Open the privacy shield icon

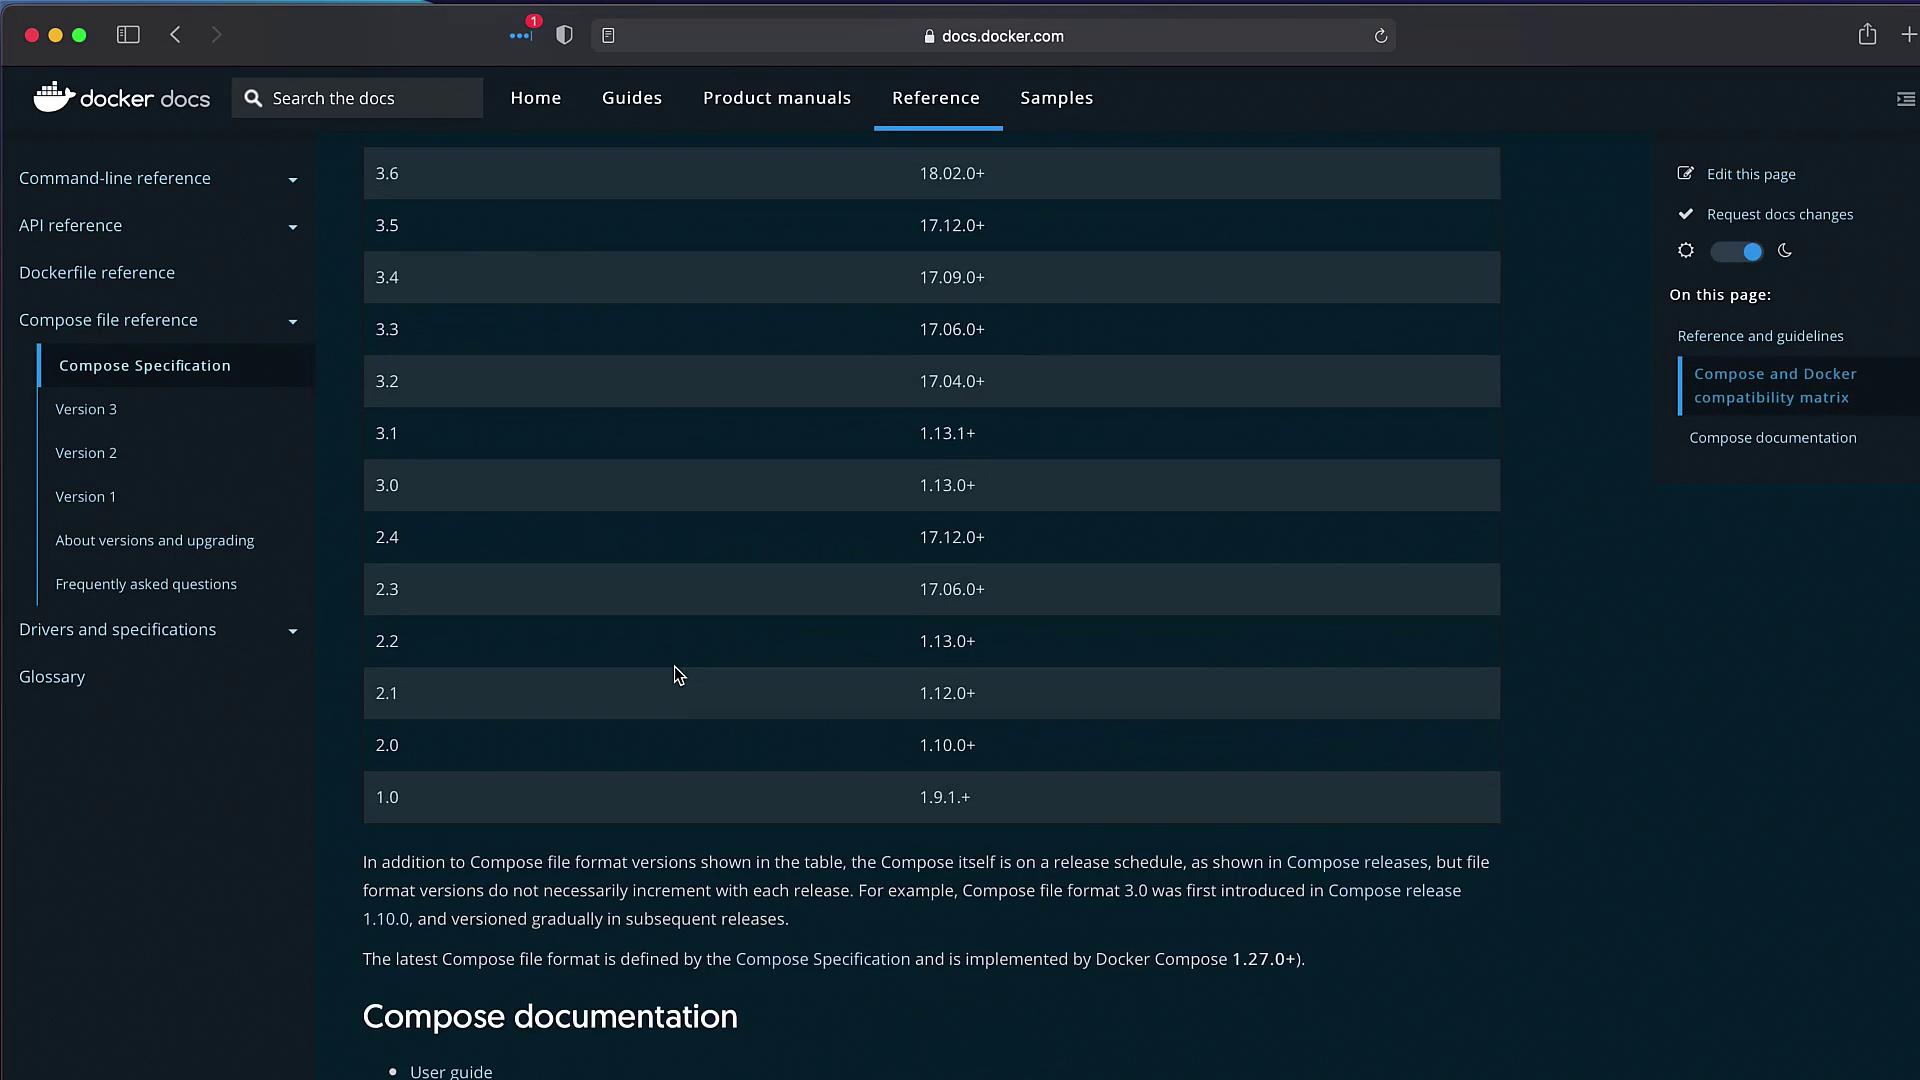(564, 35)
